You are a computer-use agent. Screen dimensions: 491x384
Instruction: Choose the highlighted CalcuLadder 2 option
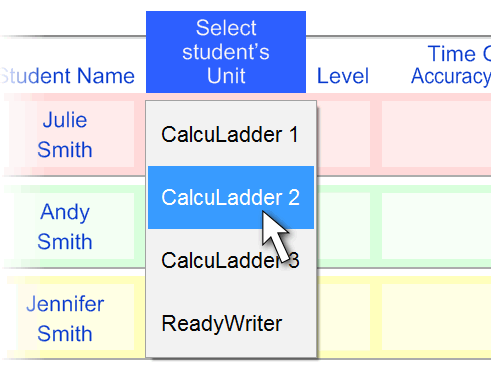231,197
